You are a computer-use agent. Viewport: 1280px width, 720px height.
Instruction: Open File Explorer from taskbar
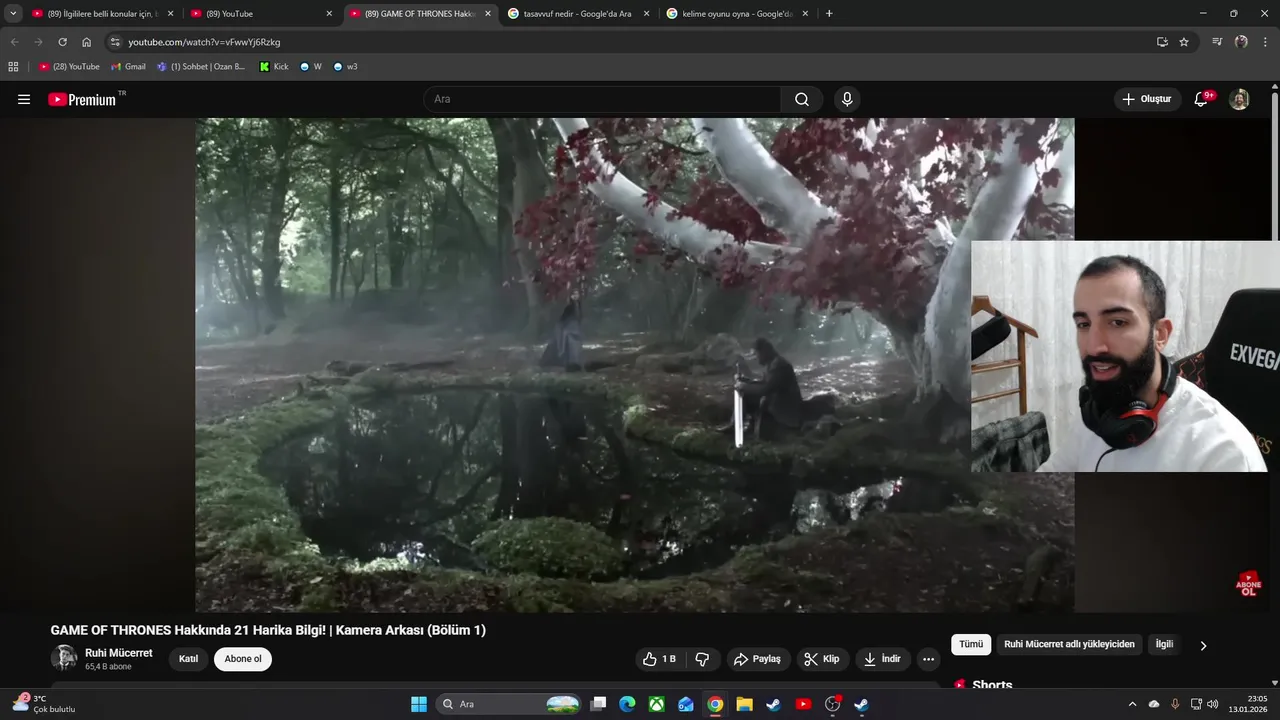coord(744,704)
